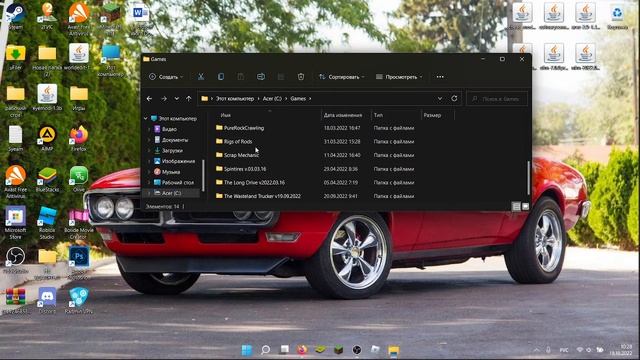The height and width of the screenshot is (360, 640).
Task: Expand chevron after Games in breadcrumb
Action: click(x=310, y=99)
